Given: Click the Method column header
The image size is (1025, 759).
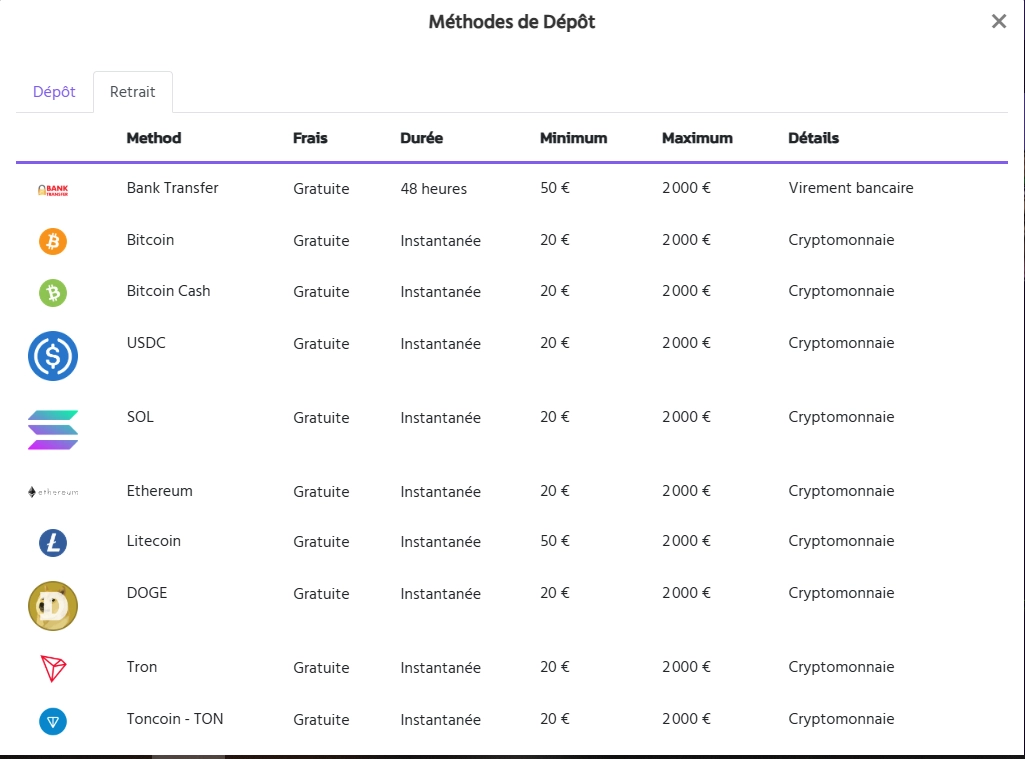Looking at the screenshot, I should coord(154,138).
